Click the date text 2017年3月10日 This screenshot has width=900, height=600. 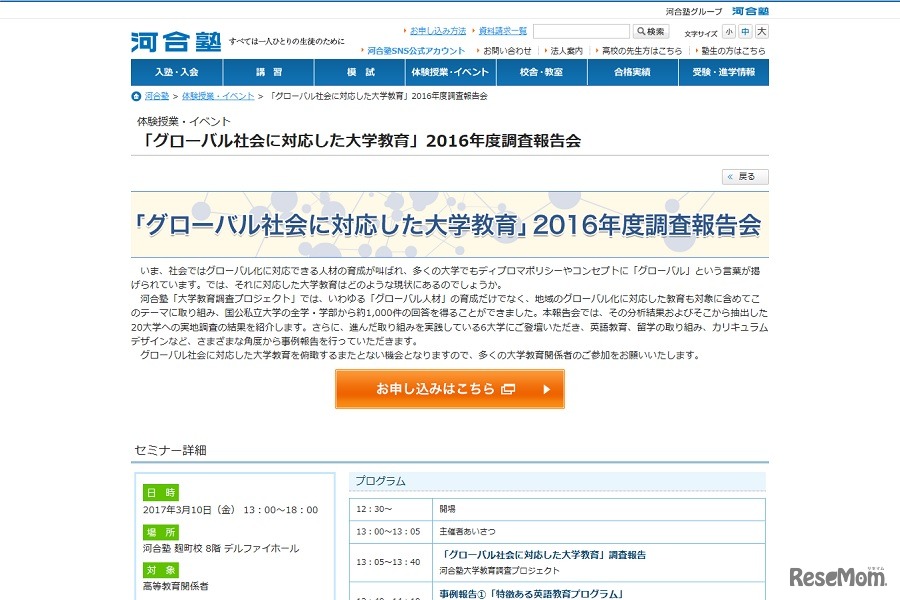click(x=189, y=510)
